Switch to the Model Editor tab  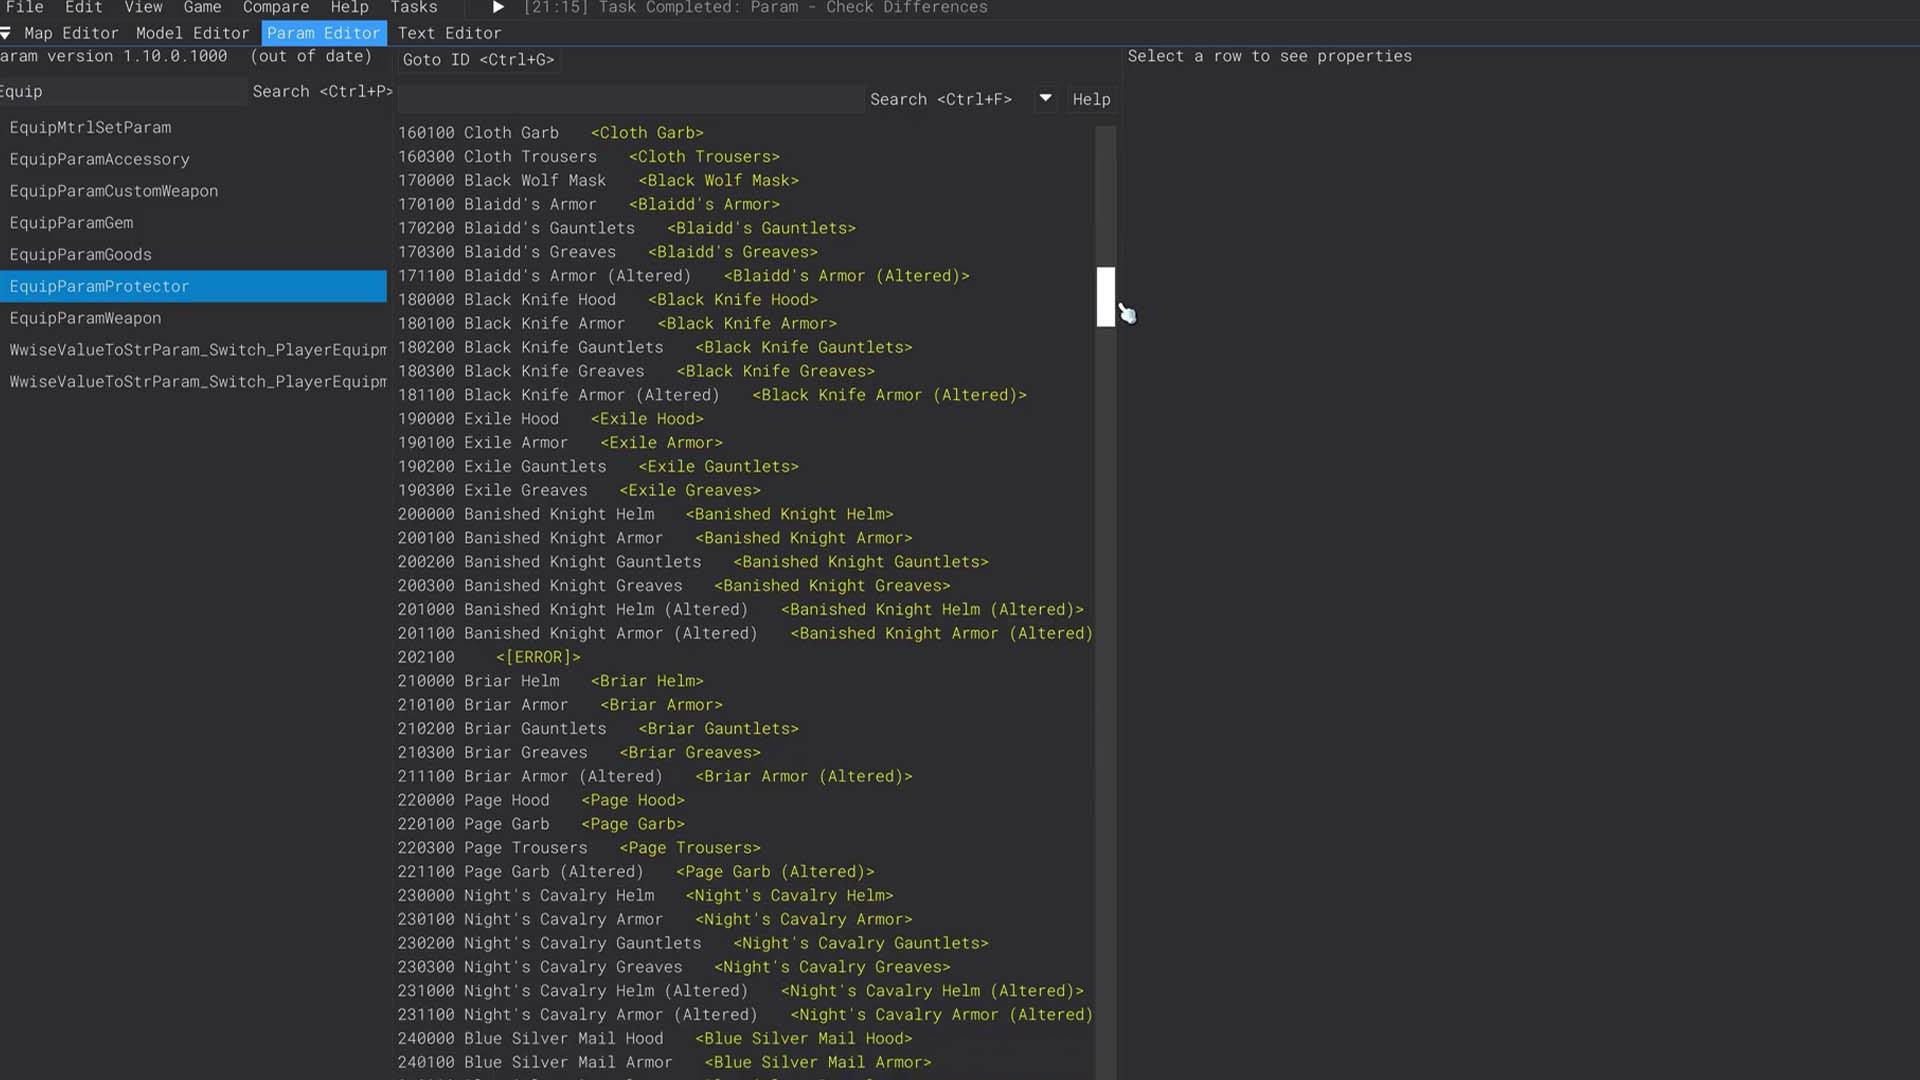192,33
